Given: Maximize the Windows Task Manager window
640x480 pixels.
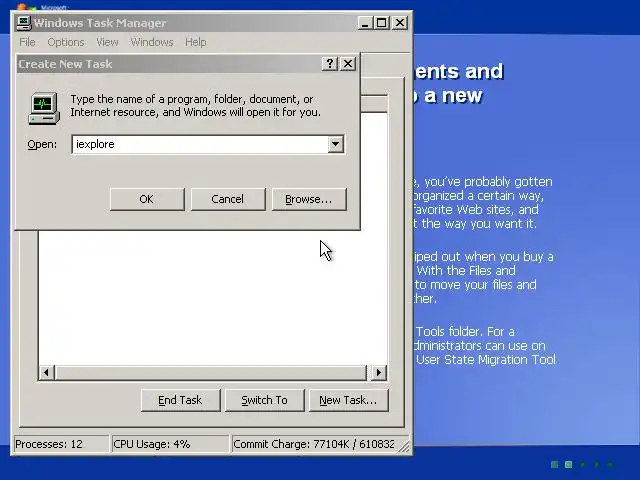Looking at the screenshot, I should point(382,23).
